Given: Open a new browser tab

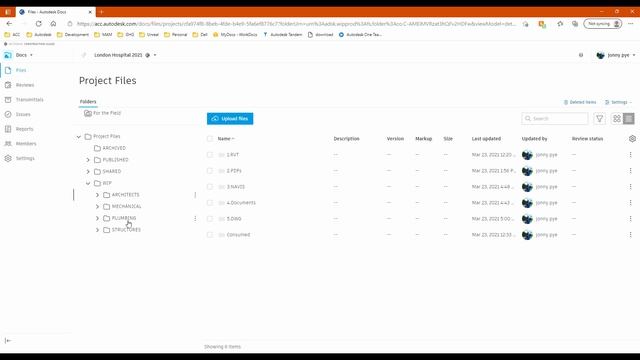Looking at the screenshot, I should point(102,12).
